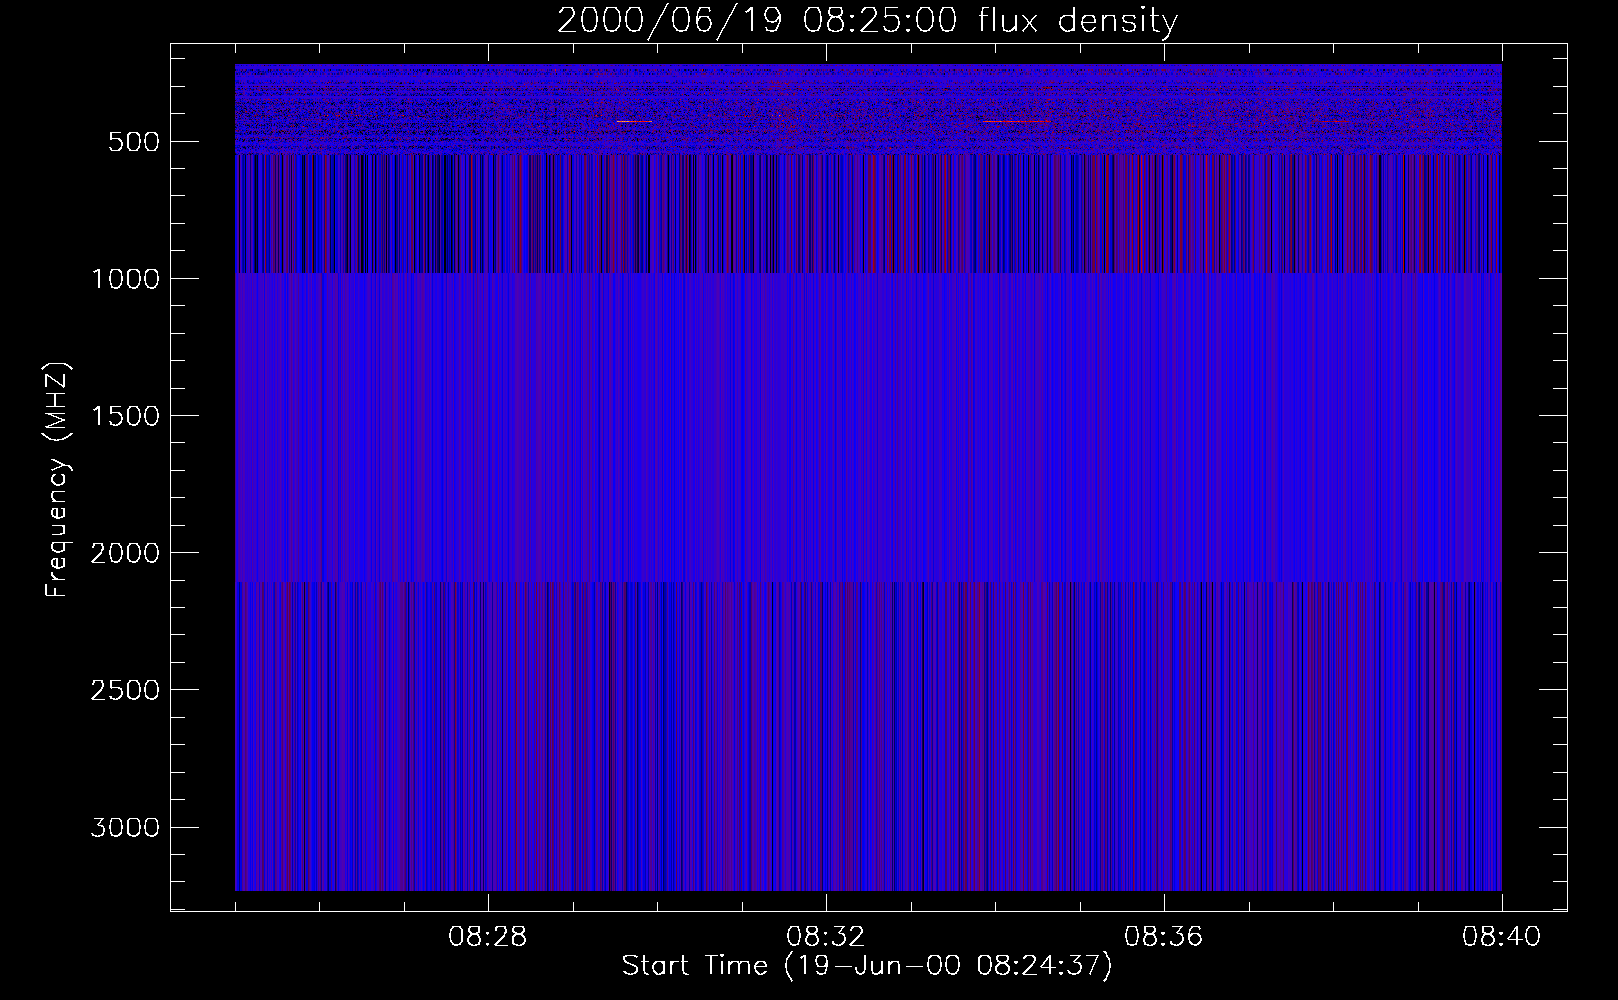
Task: Select the 2500 frequency tick label
Action: 125,690
